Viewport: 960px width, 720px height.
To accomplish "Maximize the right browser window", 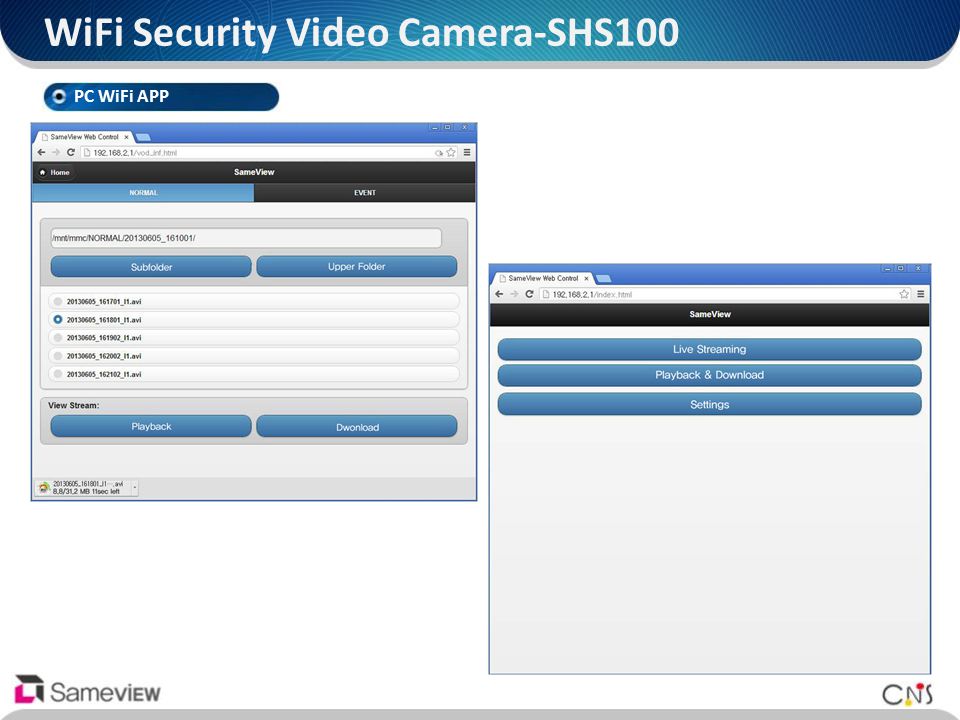I will [x=901, y=268].
